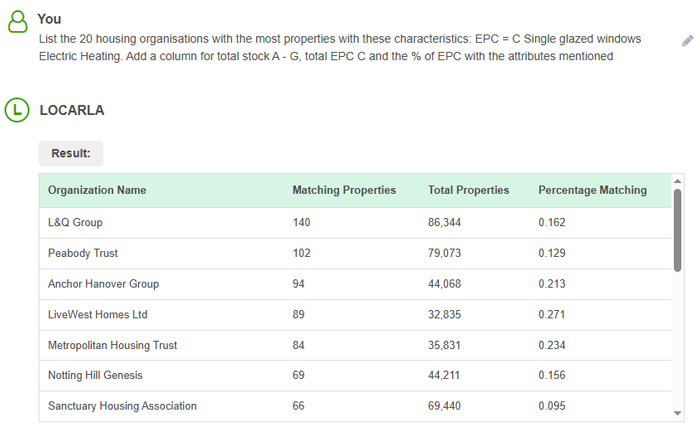The image size is (700, 430).
Task: Click the LOCARLA circular L logo icon
Action: [x=17, y=110]
